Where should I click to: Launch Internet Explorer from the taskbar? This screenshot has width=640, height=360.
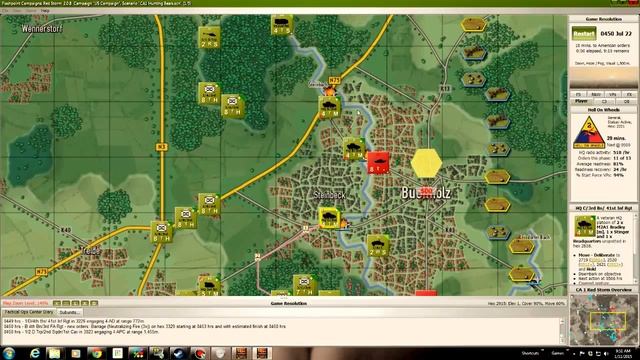tap(35, 353)
